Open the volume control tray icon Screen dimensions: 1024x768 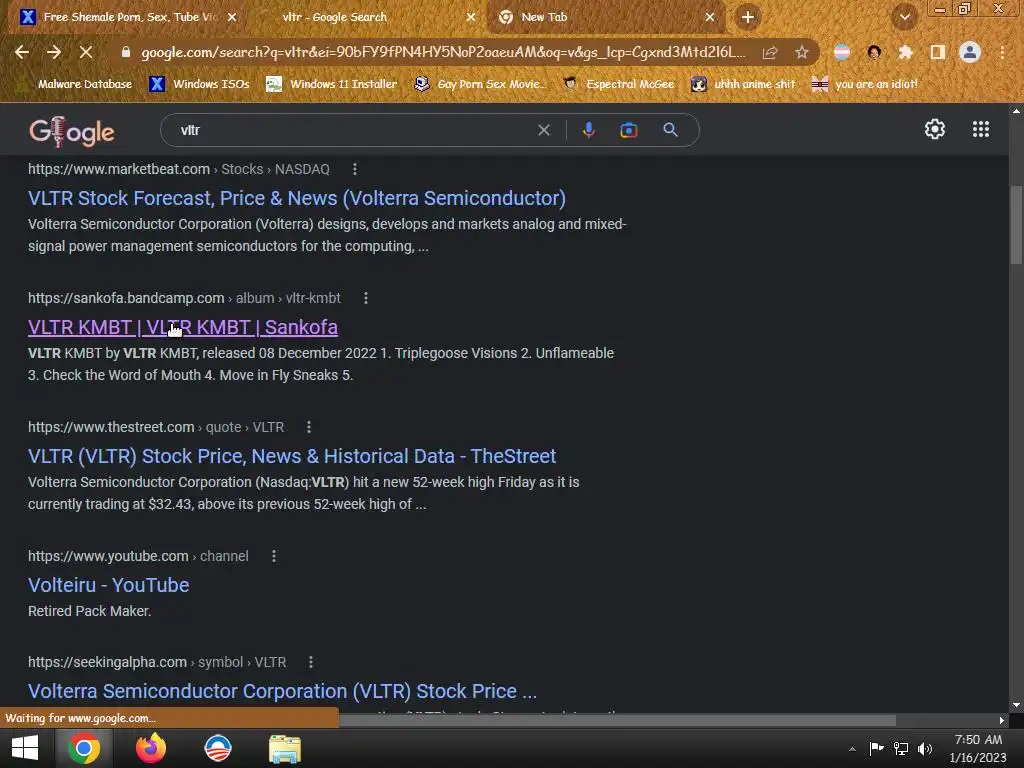[925, 748]
